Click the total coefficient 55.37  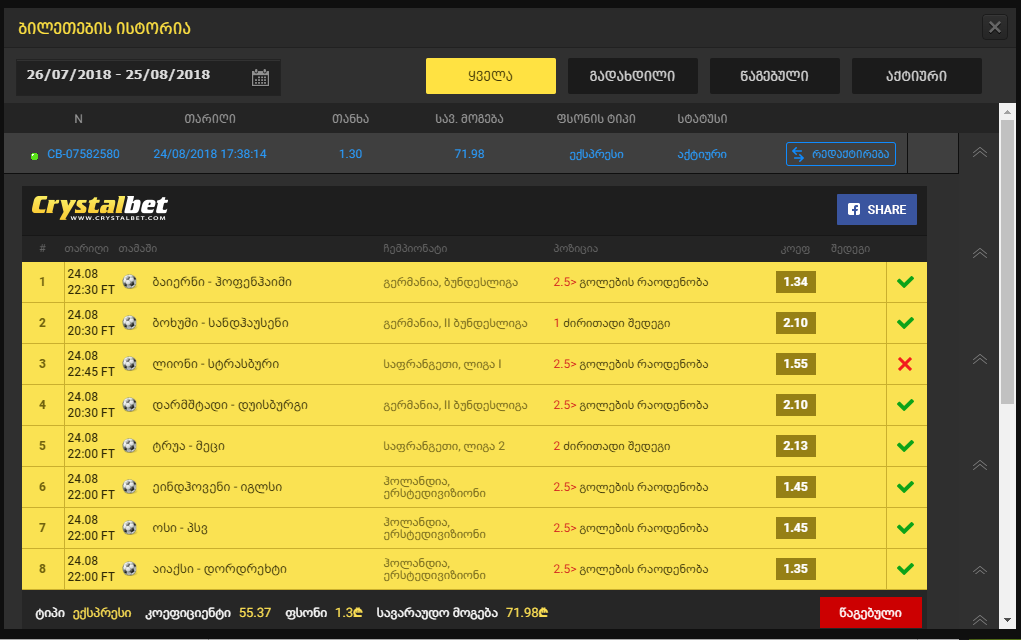coord(255,613)
